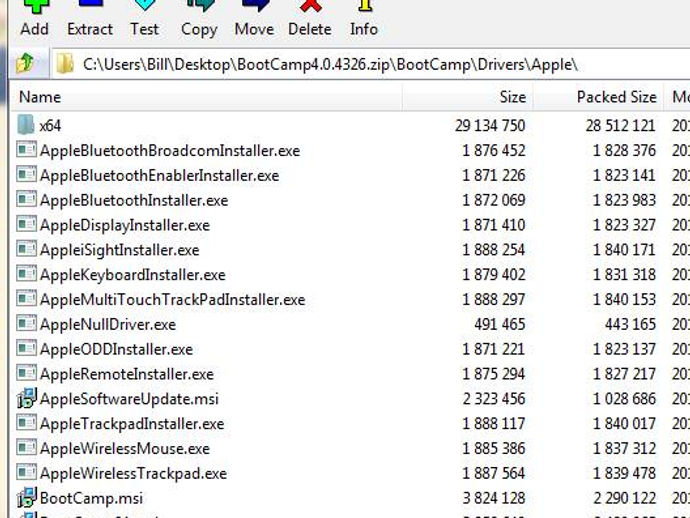690x518 pixels.
Task: Click icon of AppleMultiTouchTrackPadInstaller.exe
Action: point(26,299)
